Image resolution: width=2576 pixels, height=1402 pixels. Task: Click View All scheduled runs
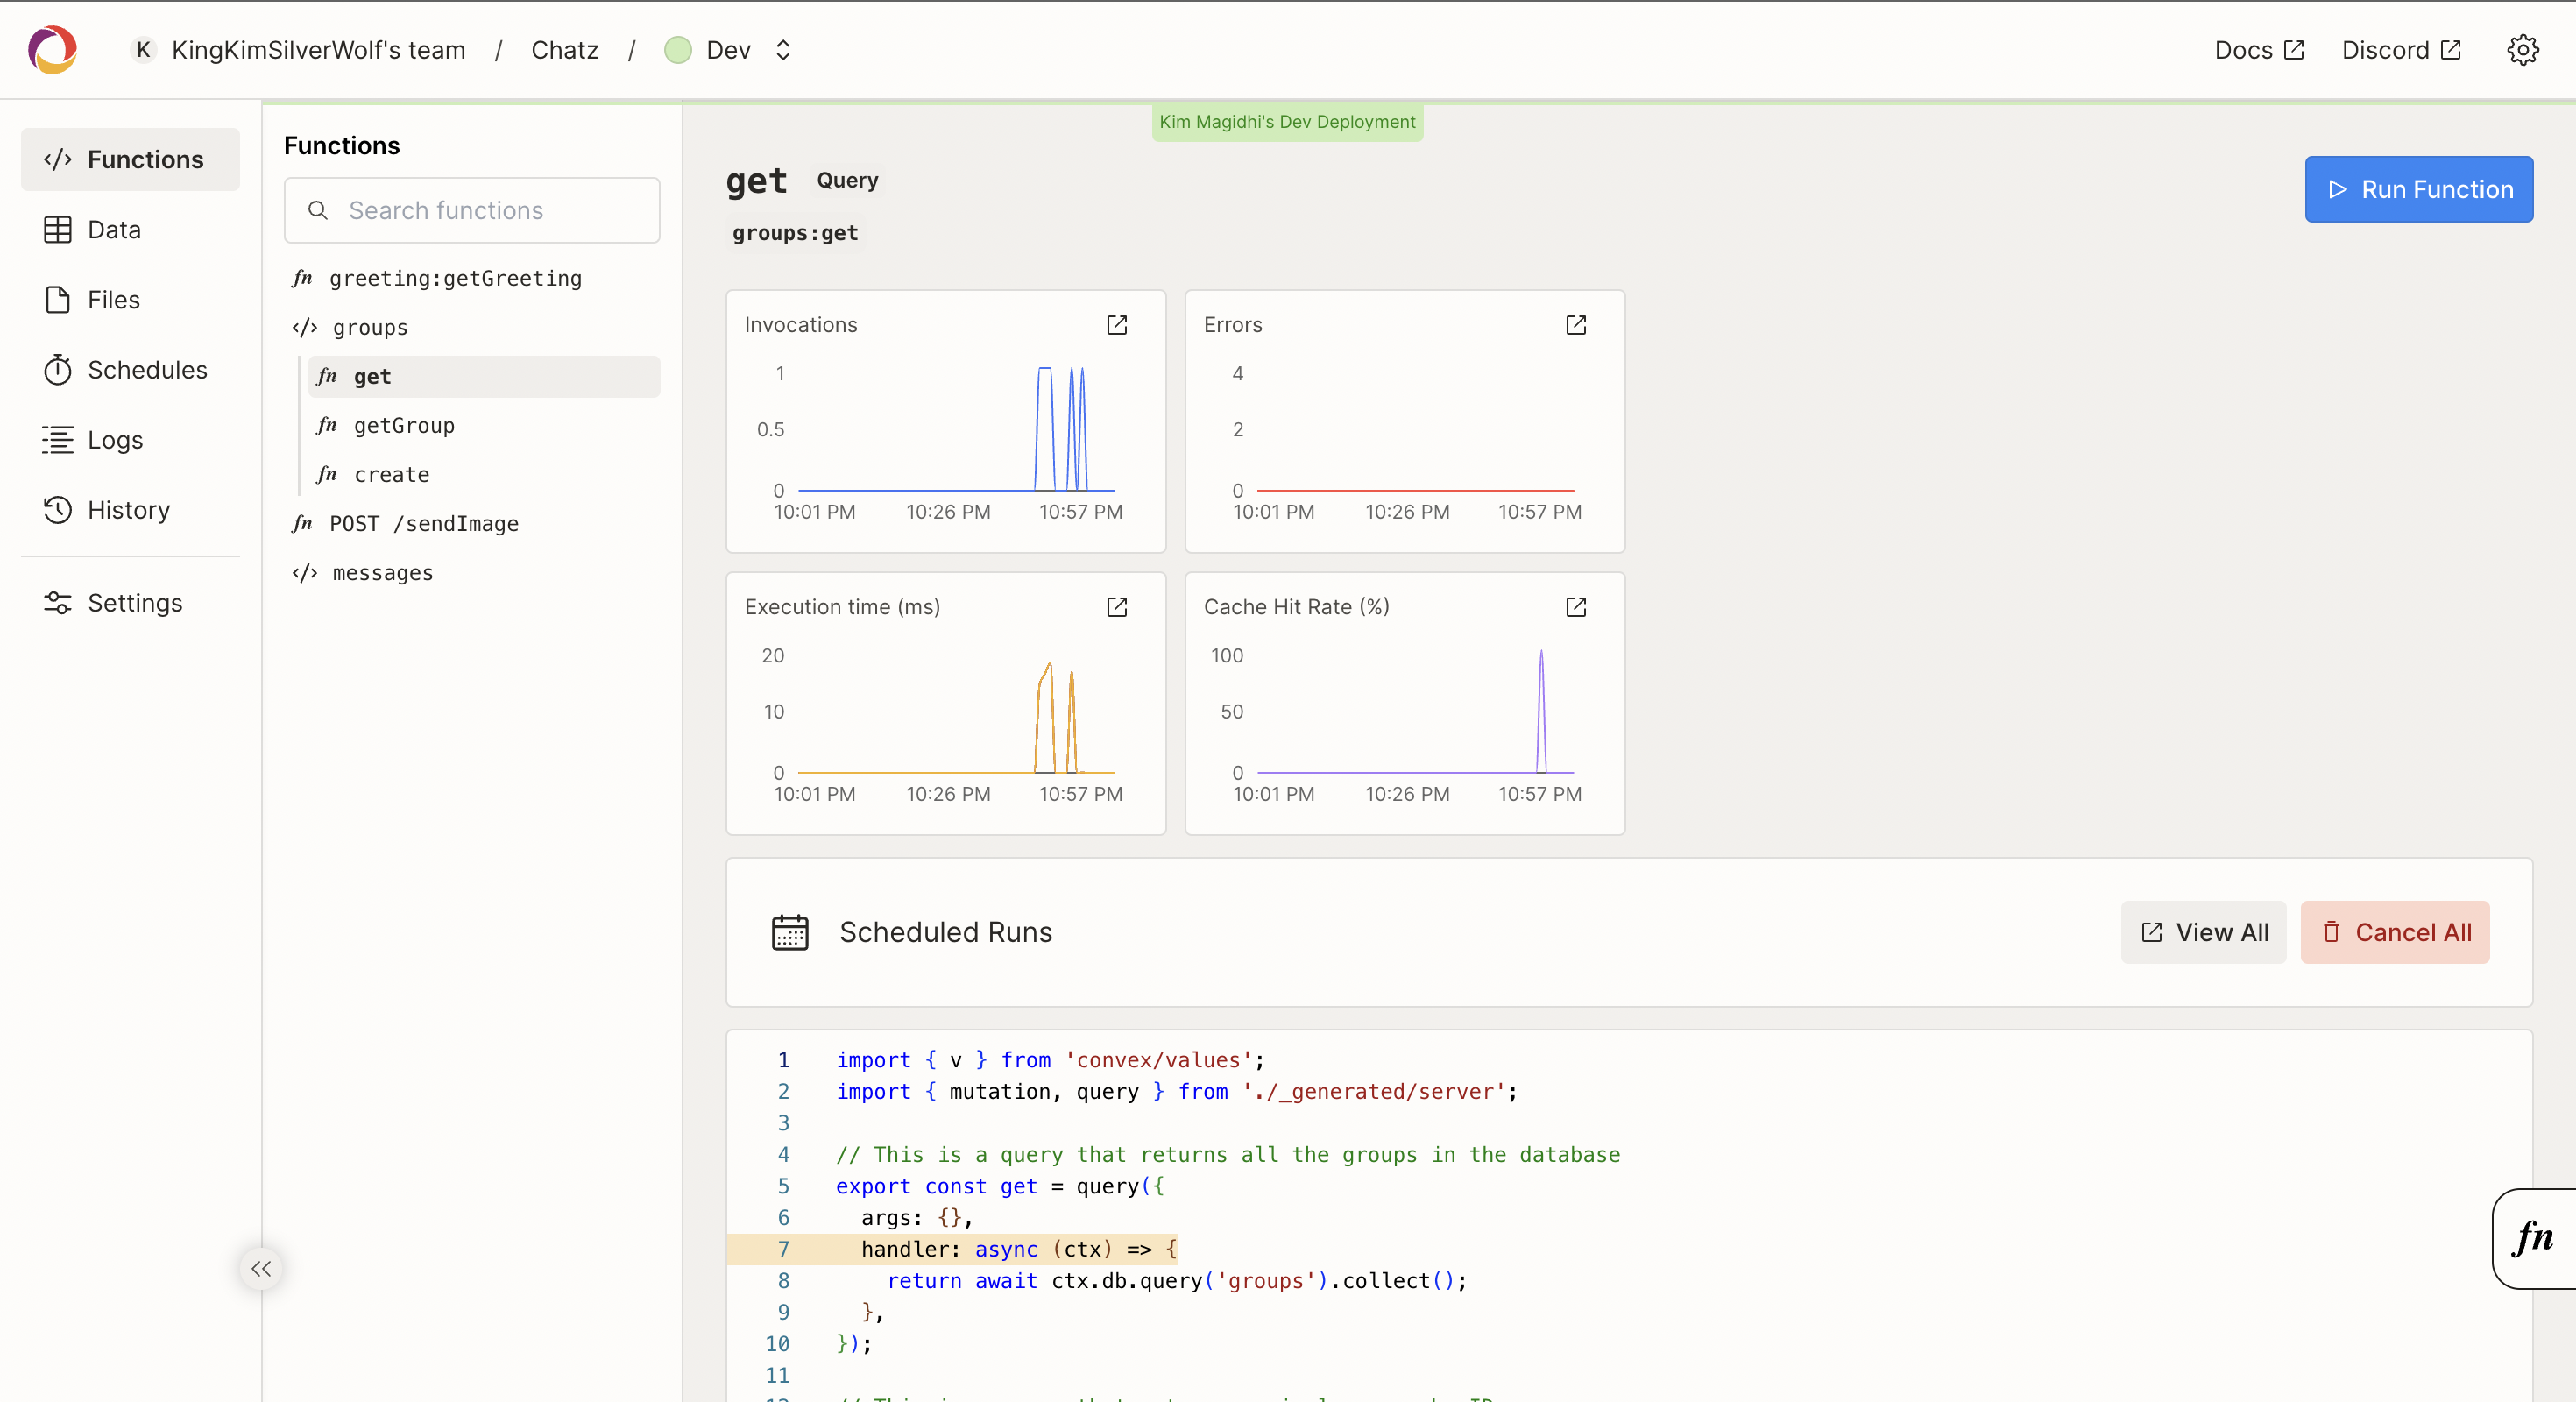[x=2203, y=932]
